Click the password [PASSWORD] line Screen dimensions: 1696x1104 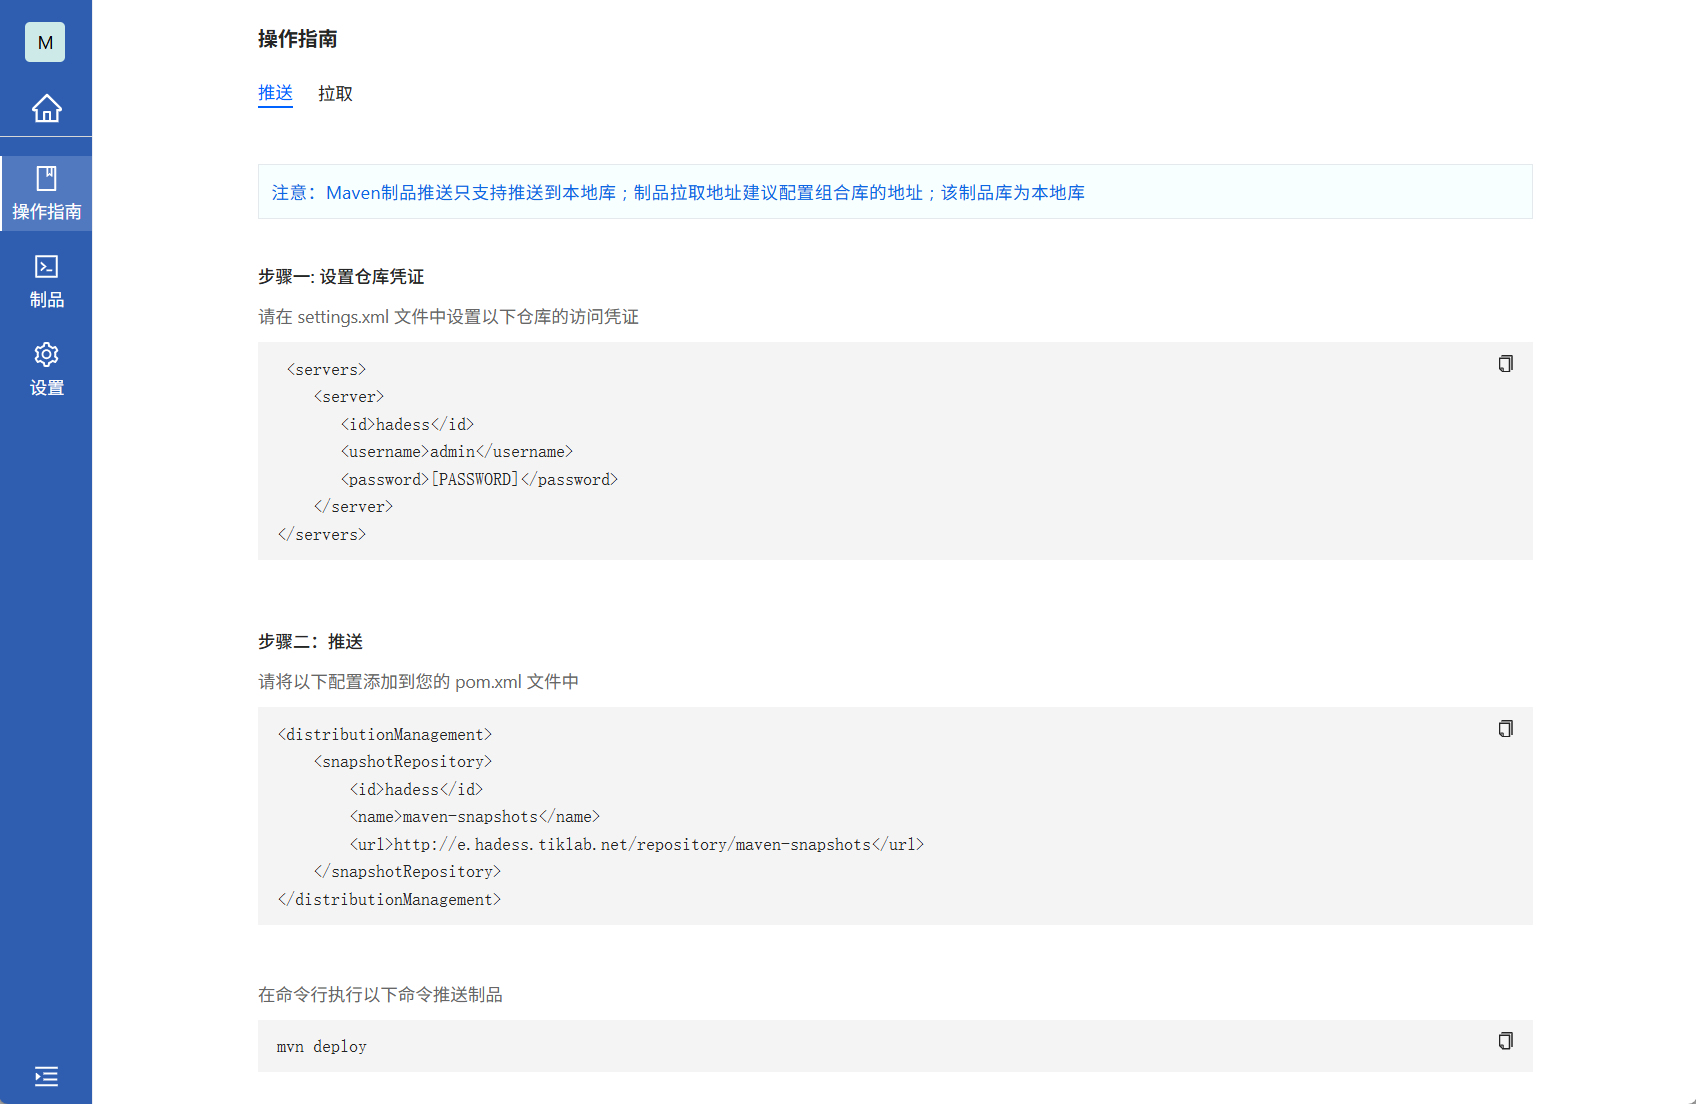[479, 480]
